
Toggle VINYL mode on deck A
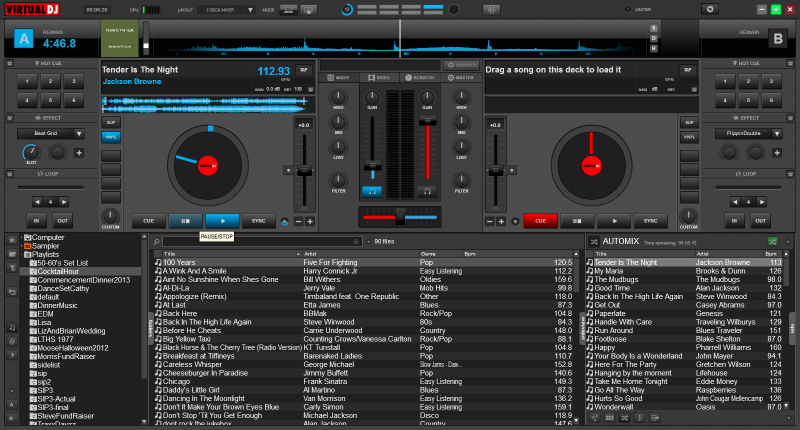111,137
